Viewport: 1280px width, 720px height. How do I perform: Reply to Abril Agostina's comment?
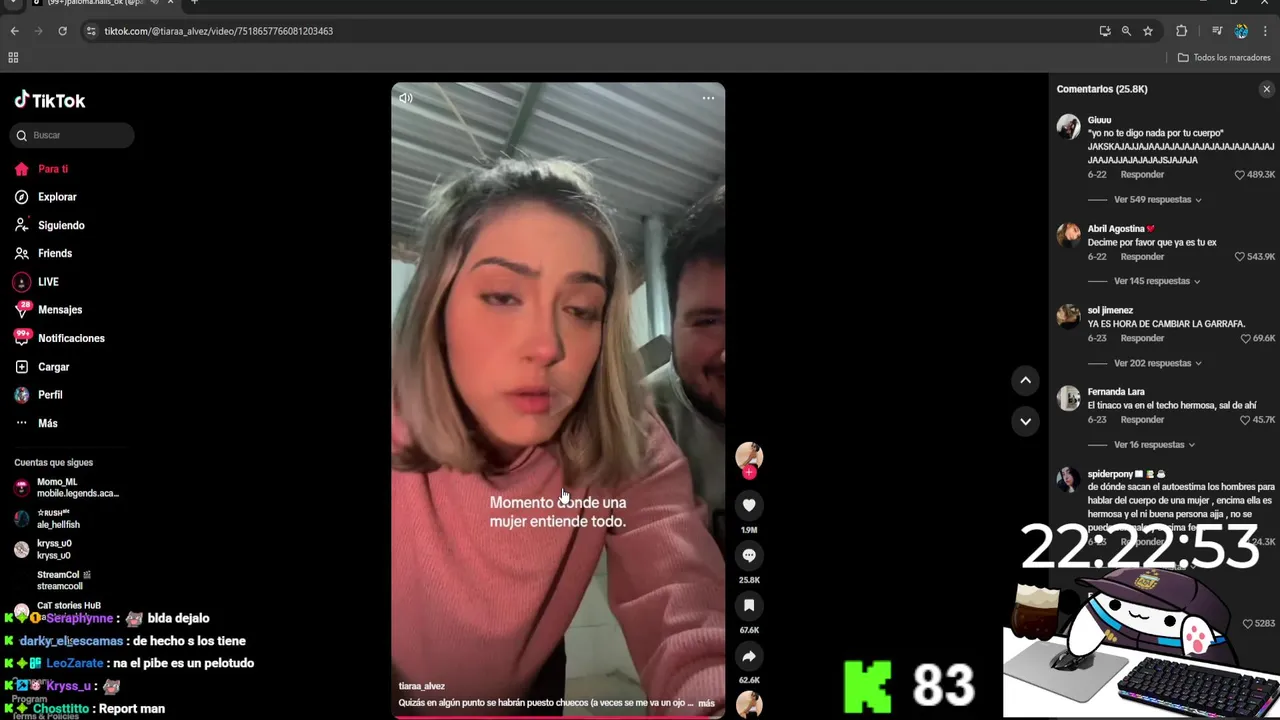[x=1142, y=257]
